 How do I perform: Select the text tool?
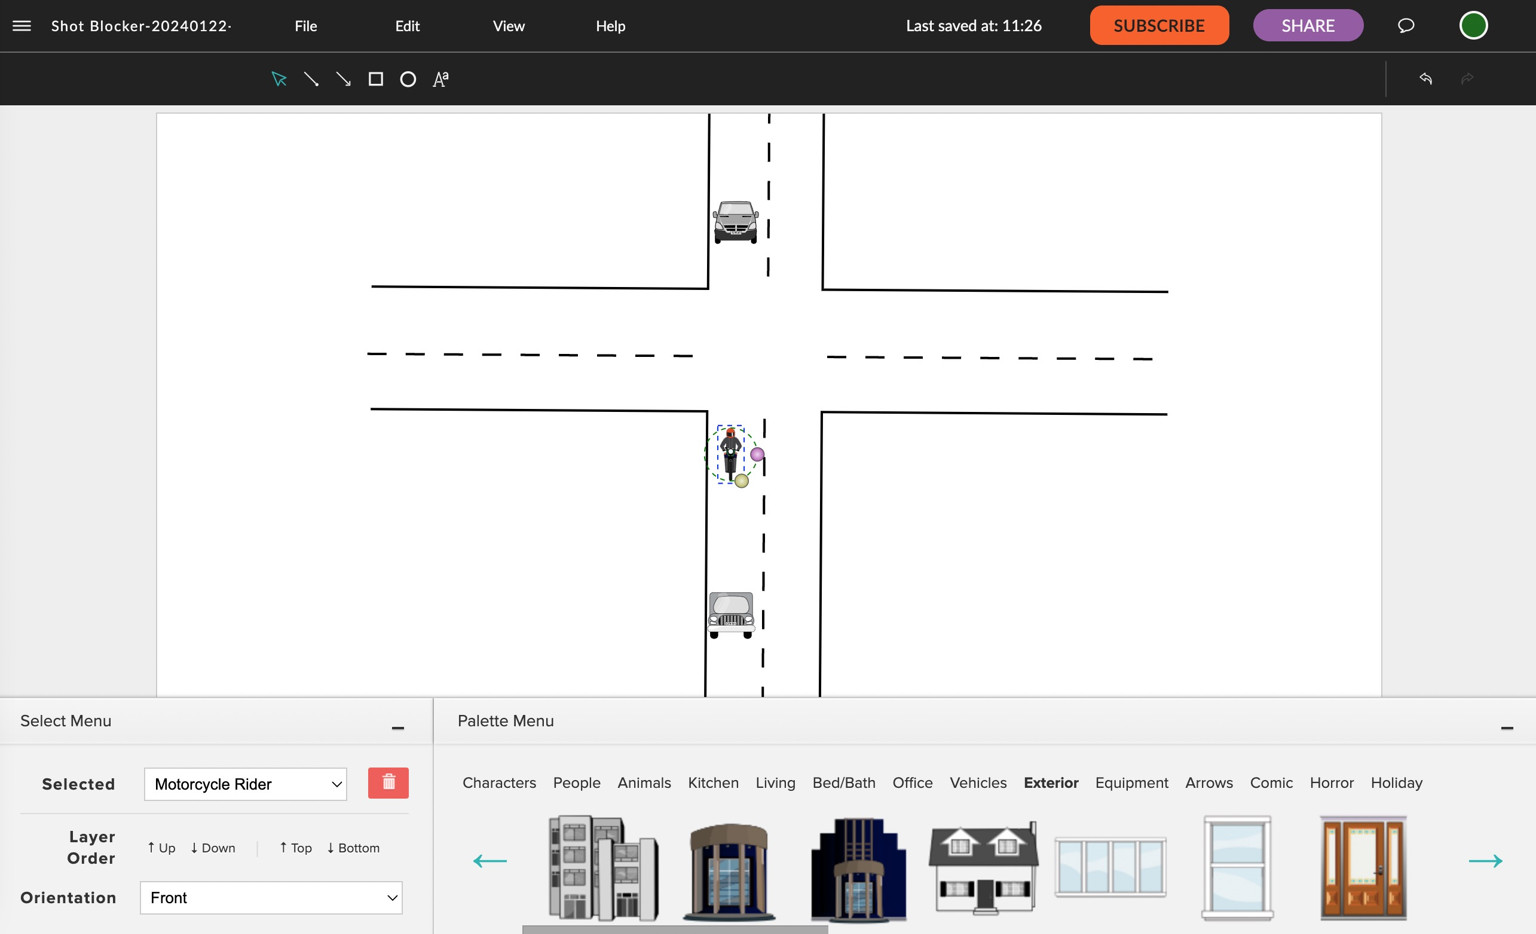(x=440, y=79)
